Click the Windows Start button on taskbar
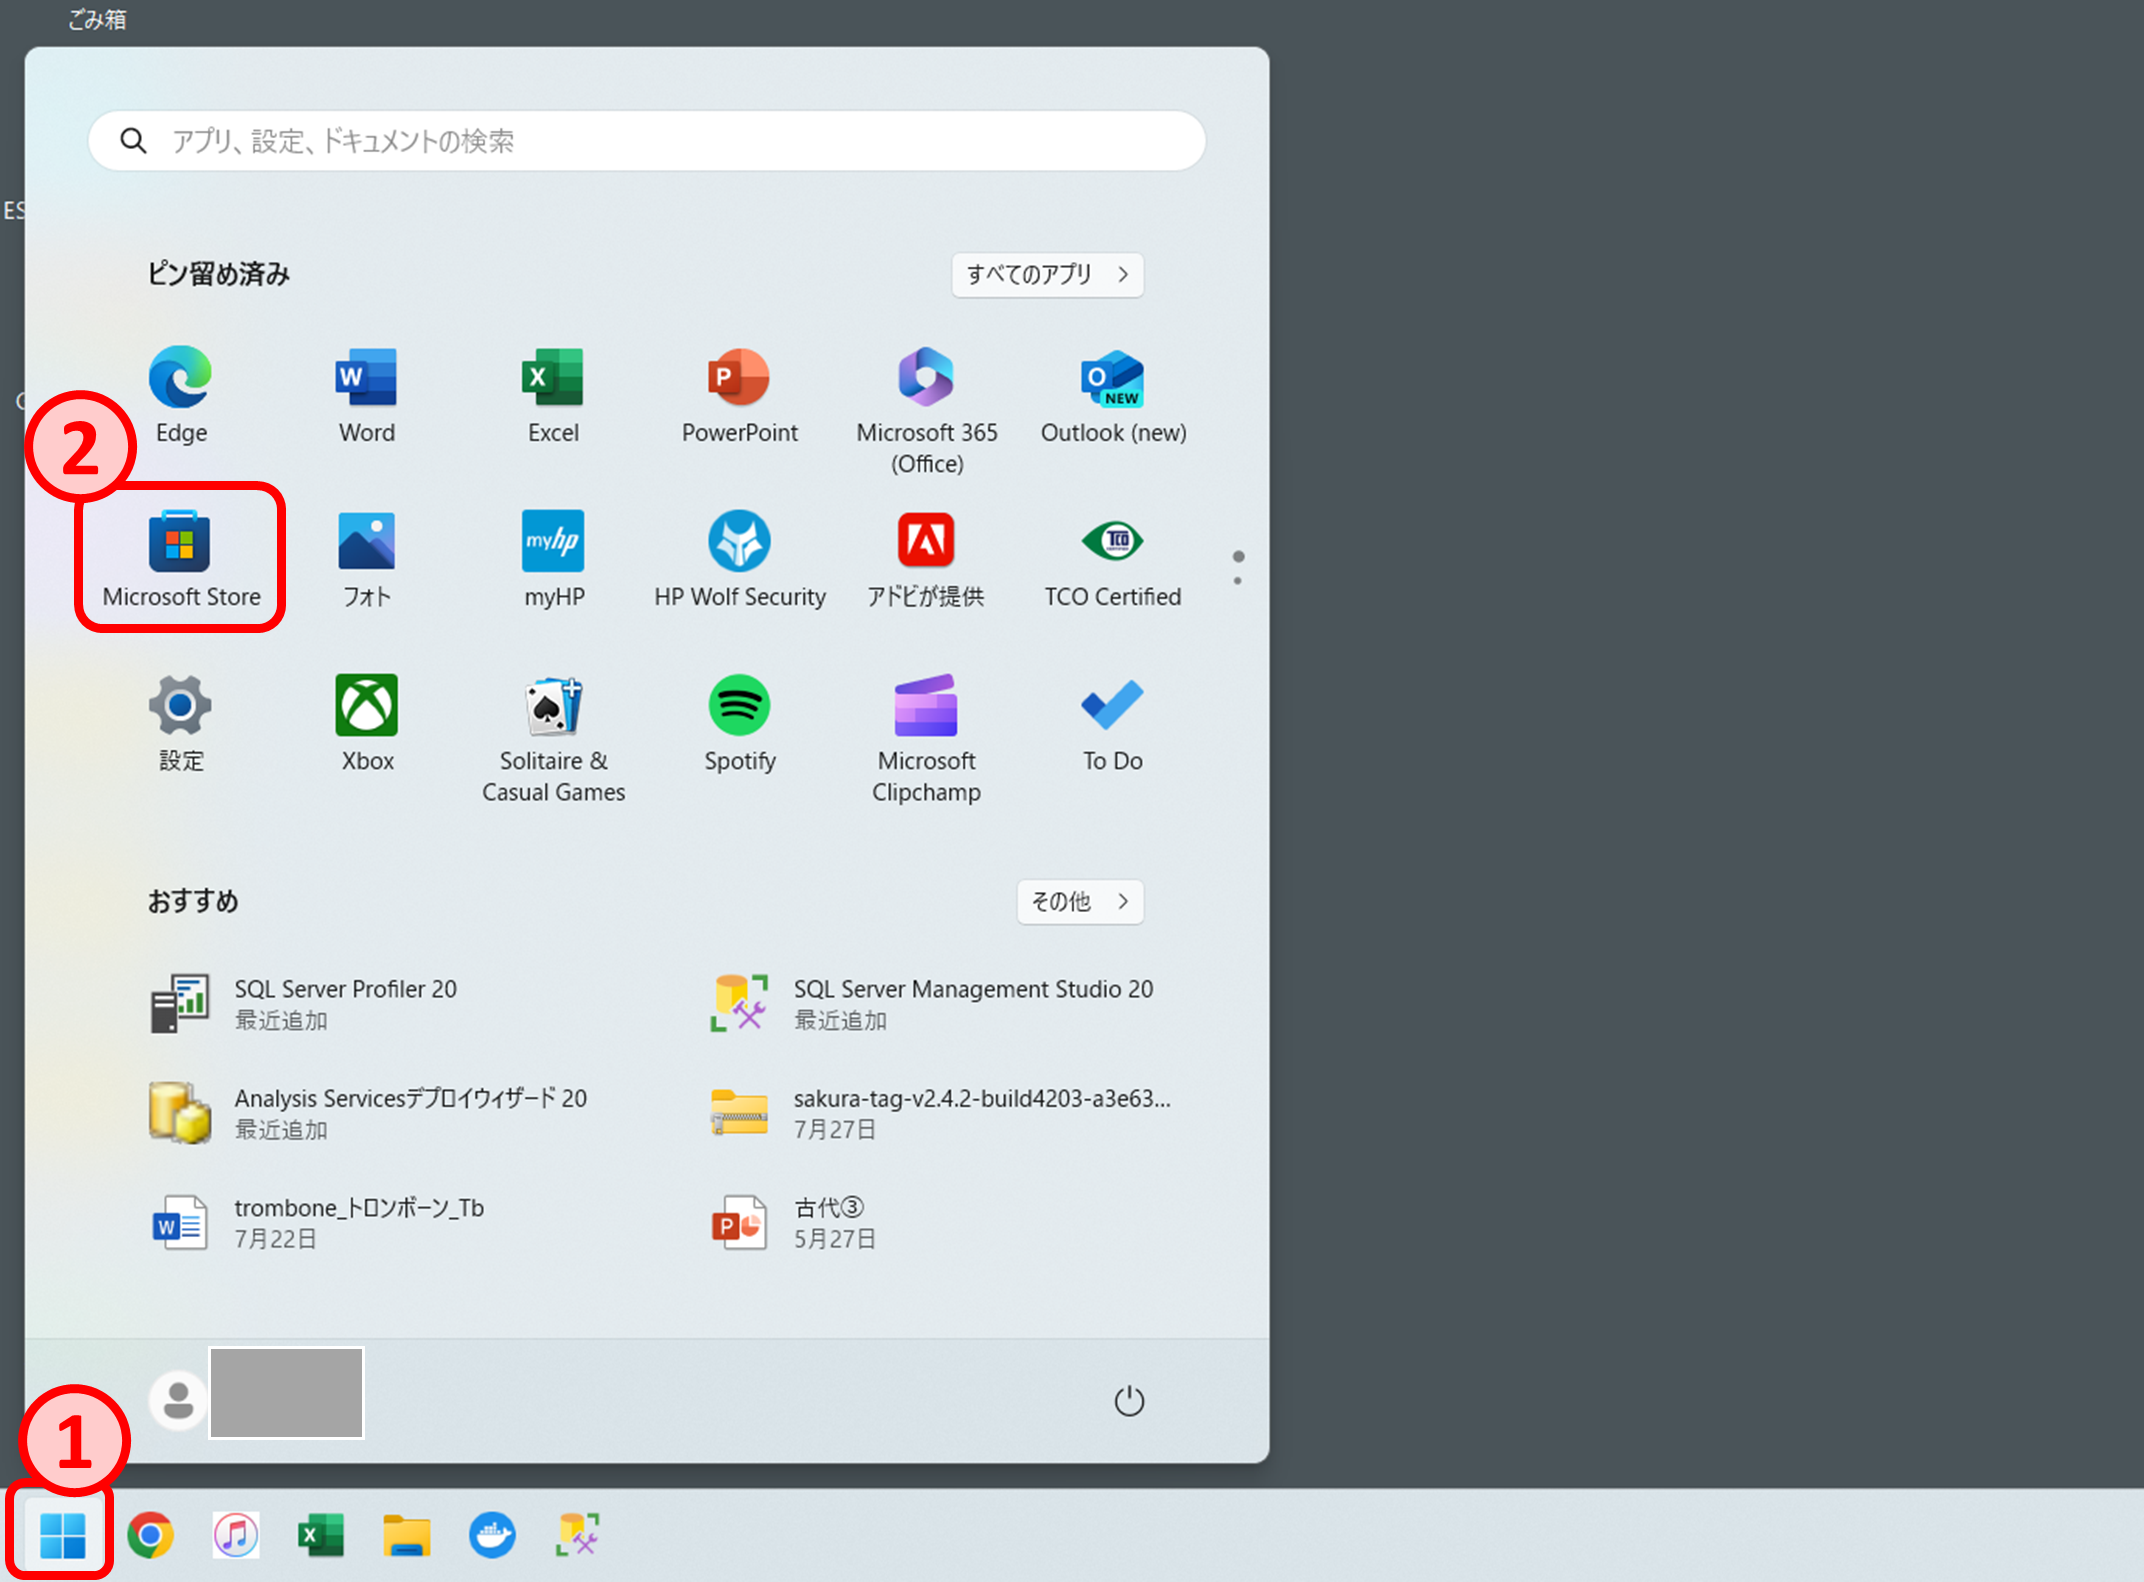The width and height of the screenshot is (2144, 1582). coord(62,1535)
